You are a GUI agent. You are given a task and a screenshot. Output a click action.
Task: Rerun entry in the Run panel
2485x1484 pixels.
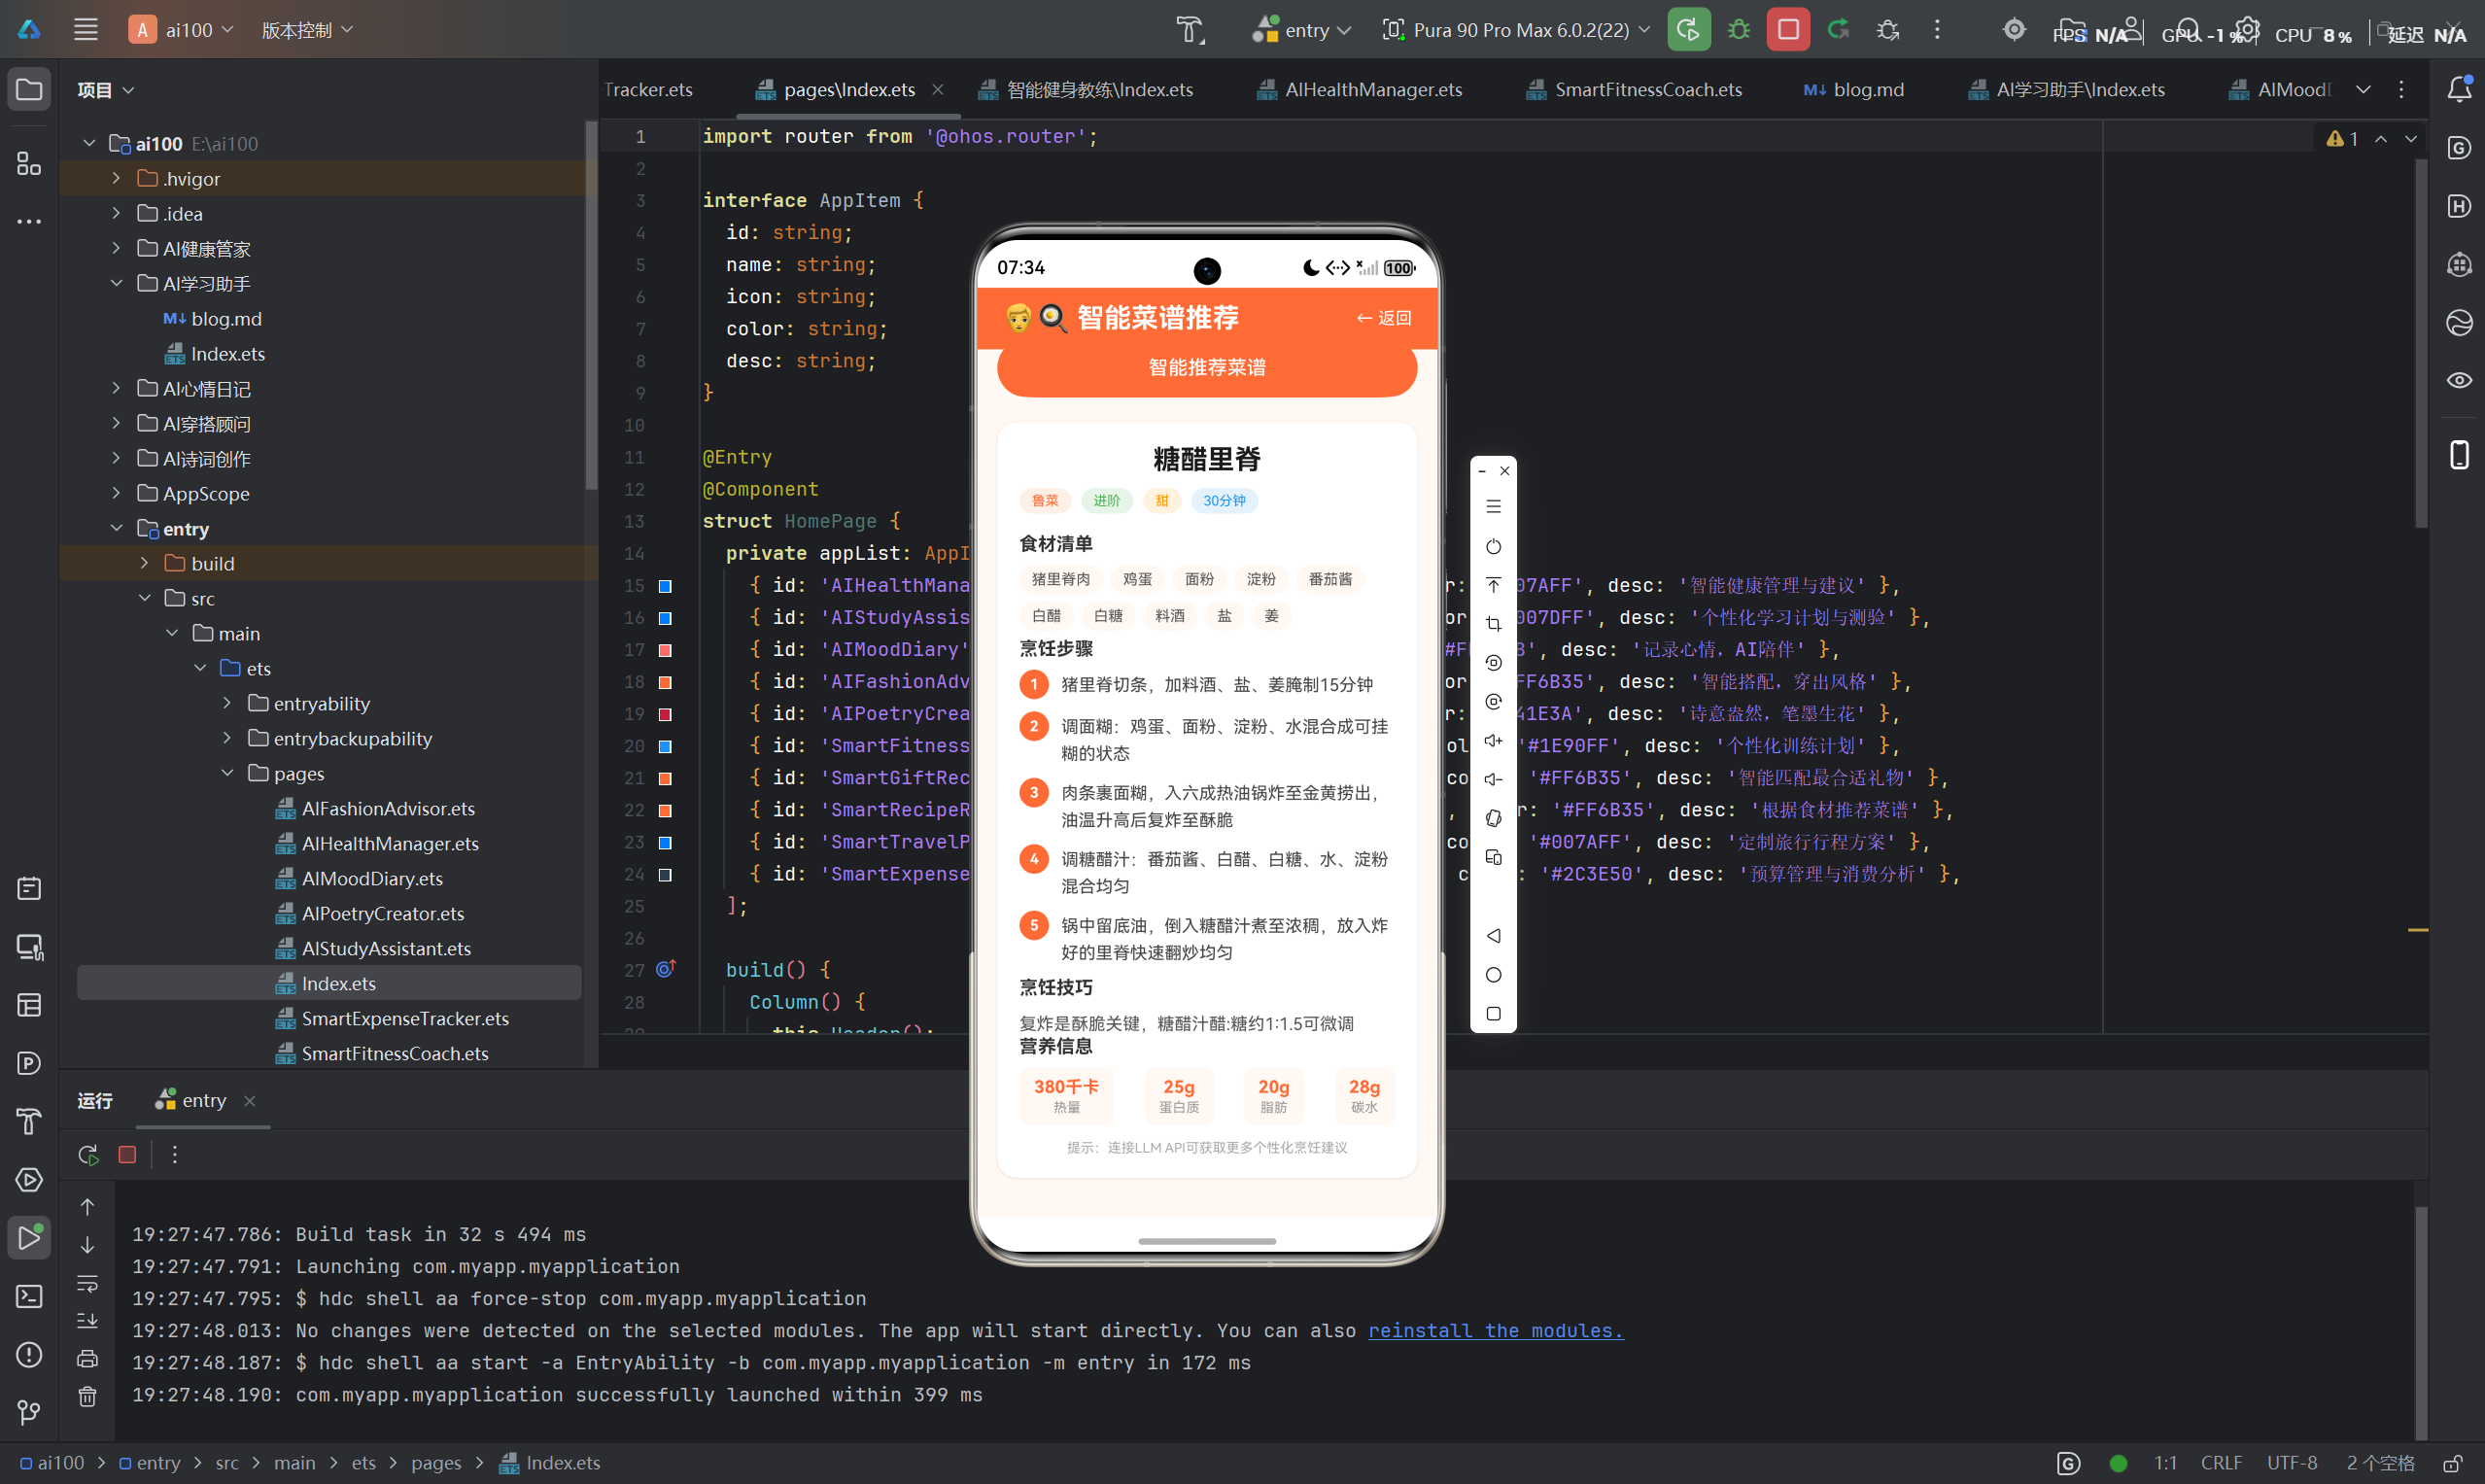point(88,1155)
